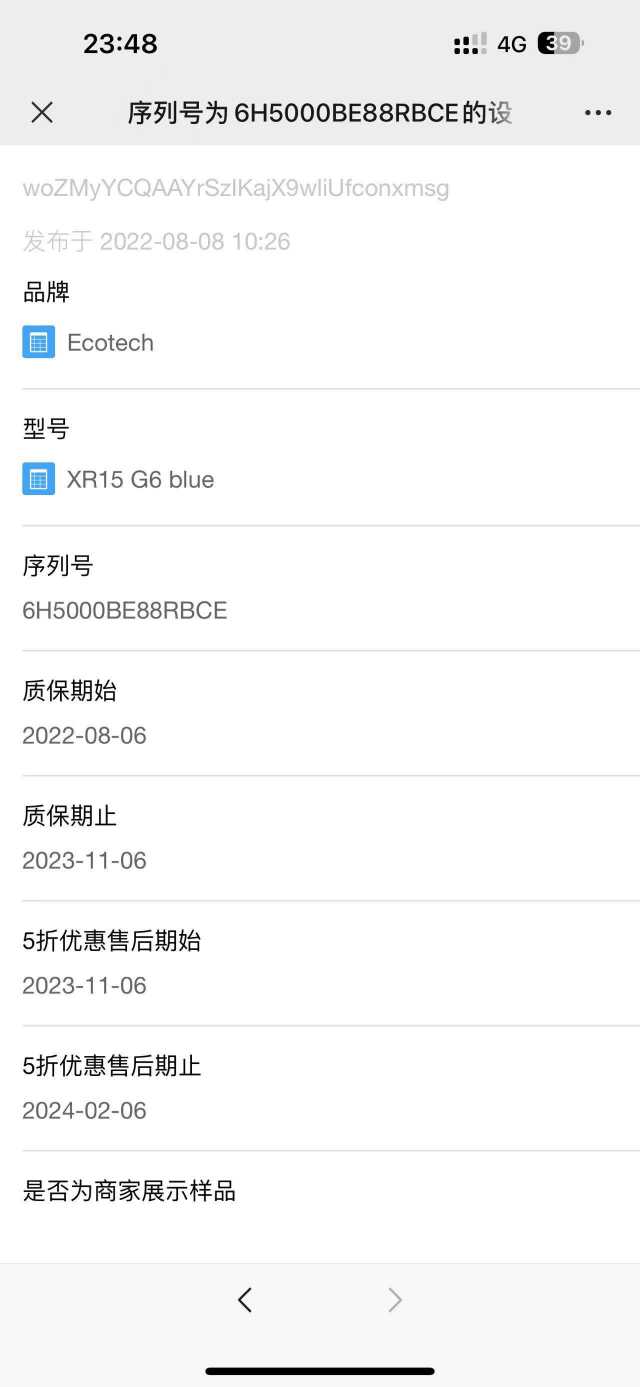Tap the 4G network indicator
The image size is (640, 1387).
(x=512, y=44)
